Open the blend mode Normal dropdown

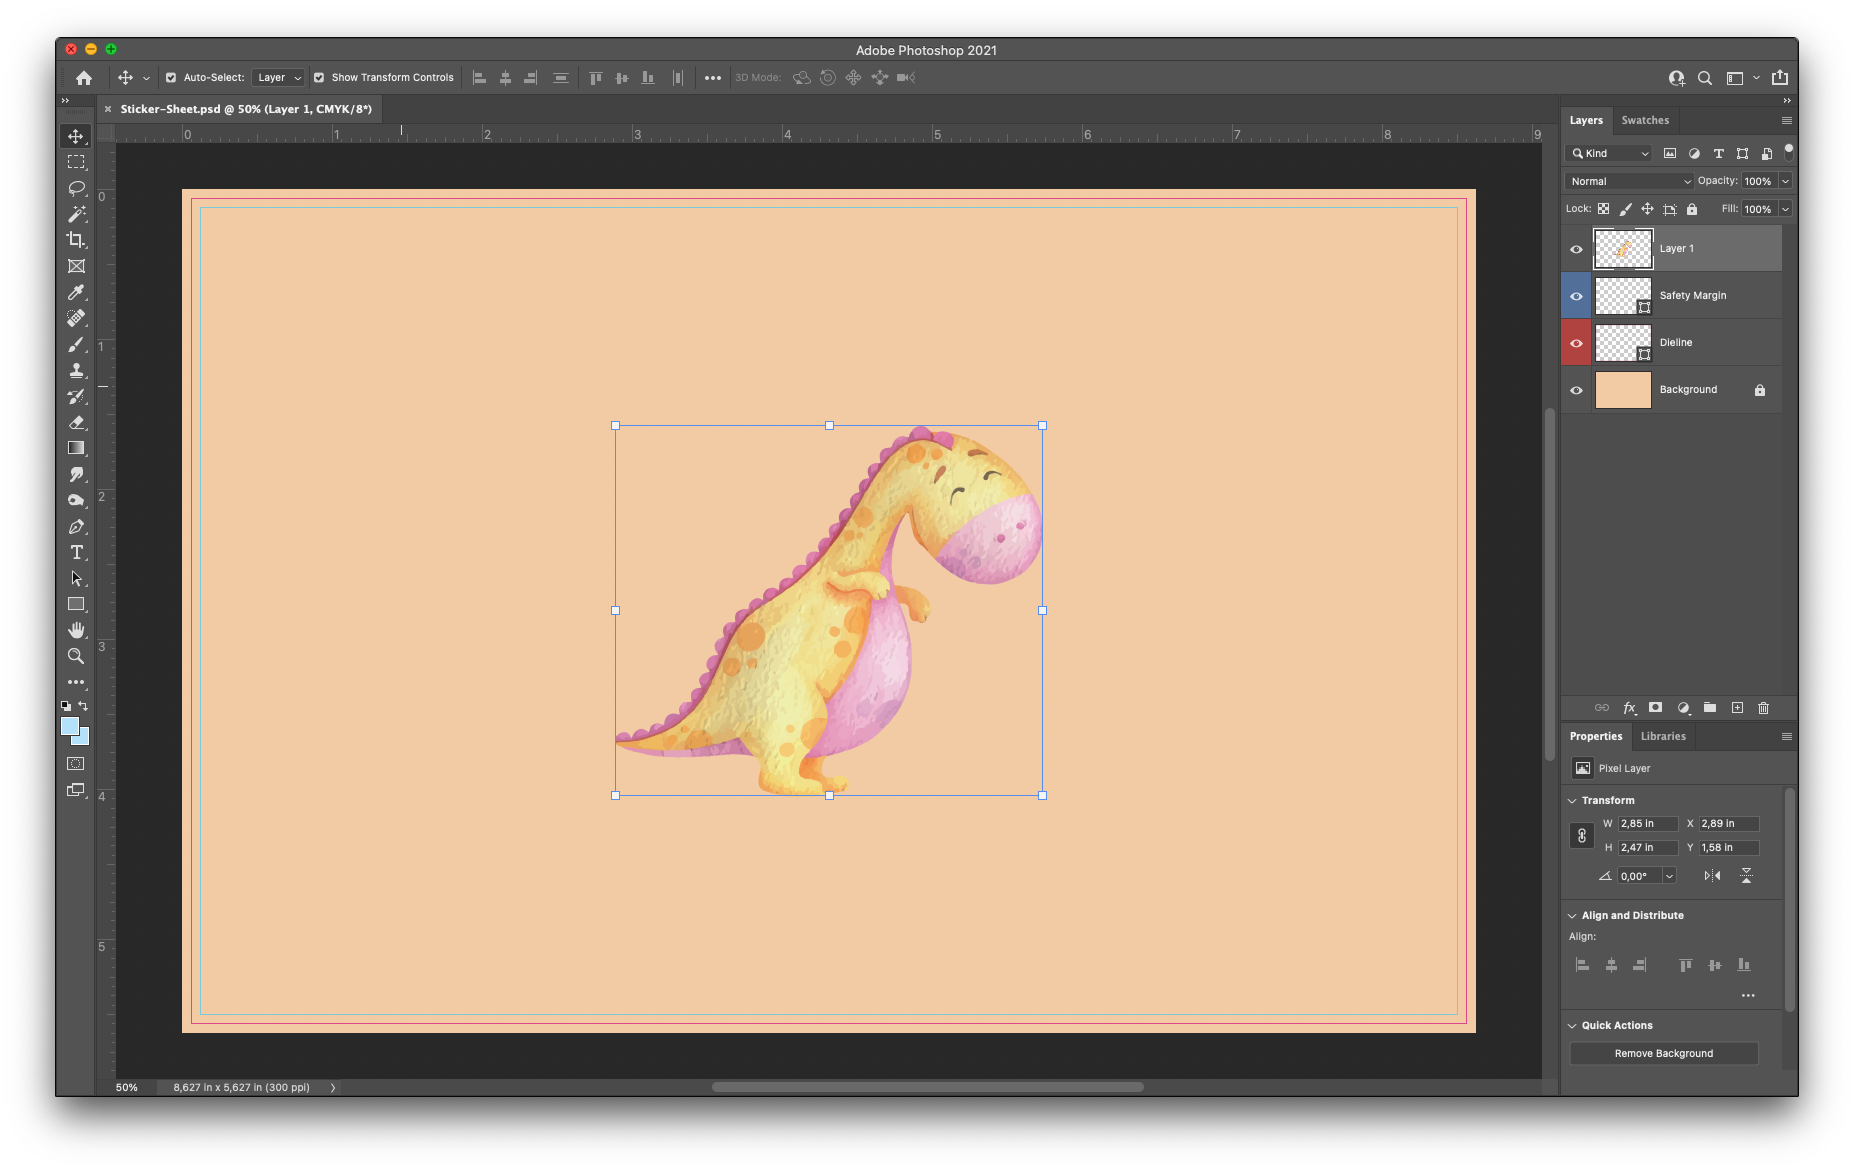coord(1629,181)
